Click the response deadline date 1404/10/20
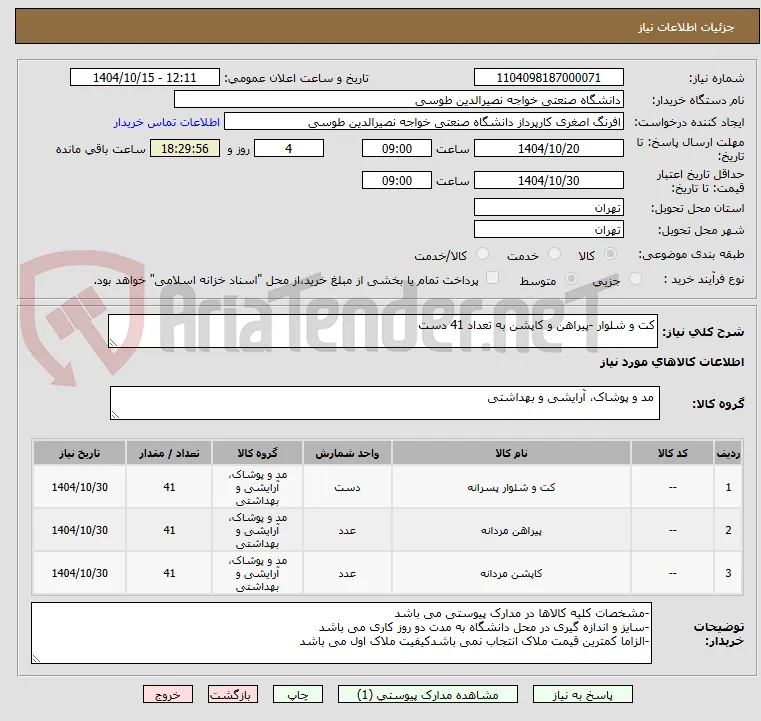The width and height of the screenshot is (761, 721). 548,148
